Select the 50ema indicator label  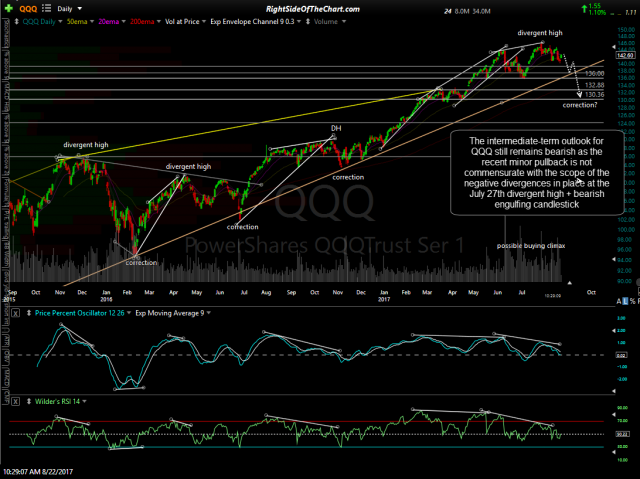77,22
